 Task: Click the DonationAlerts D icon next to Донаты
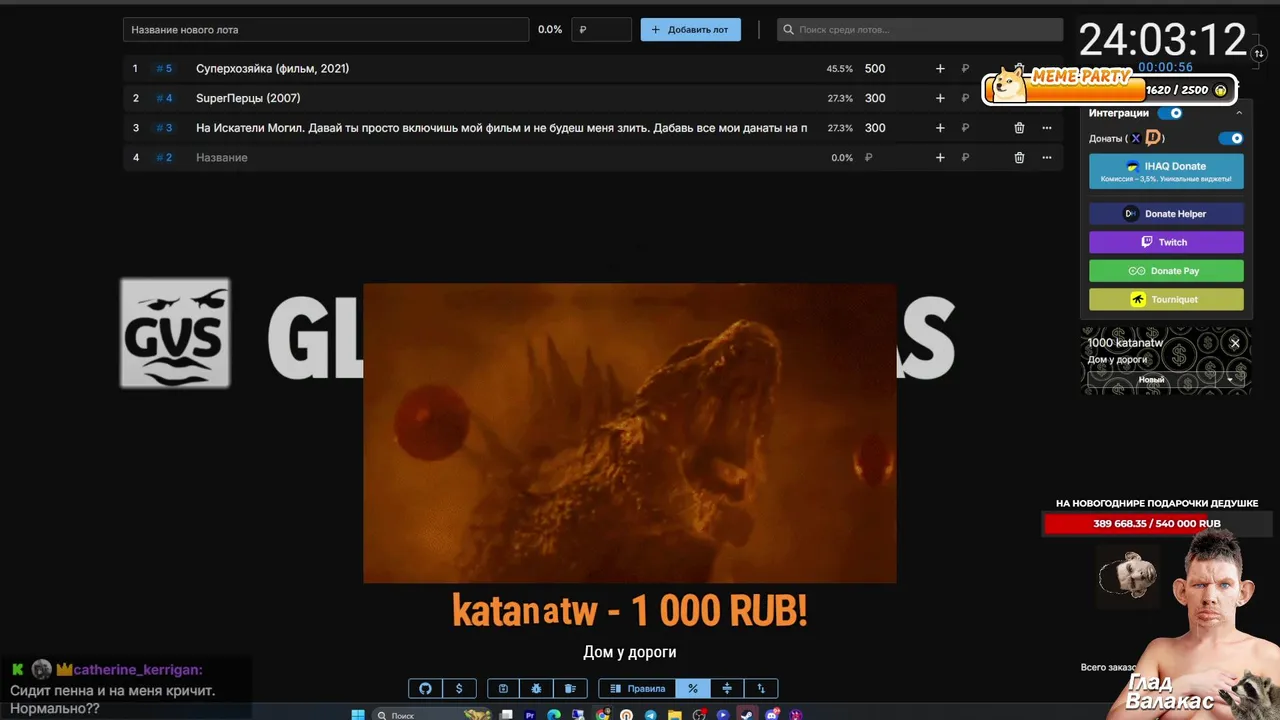coord(1153,139)
